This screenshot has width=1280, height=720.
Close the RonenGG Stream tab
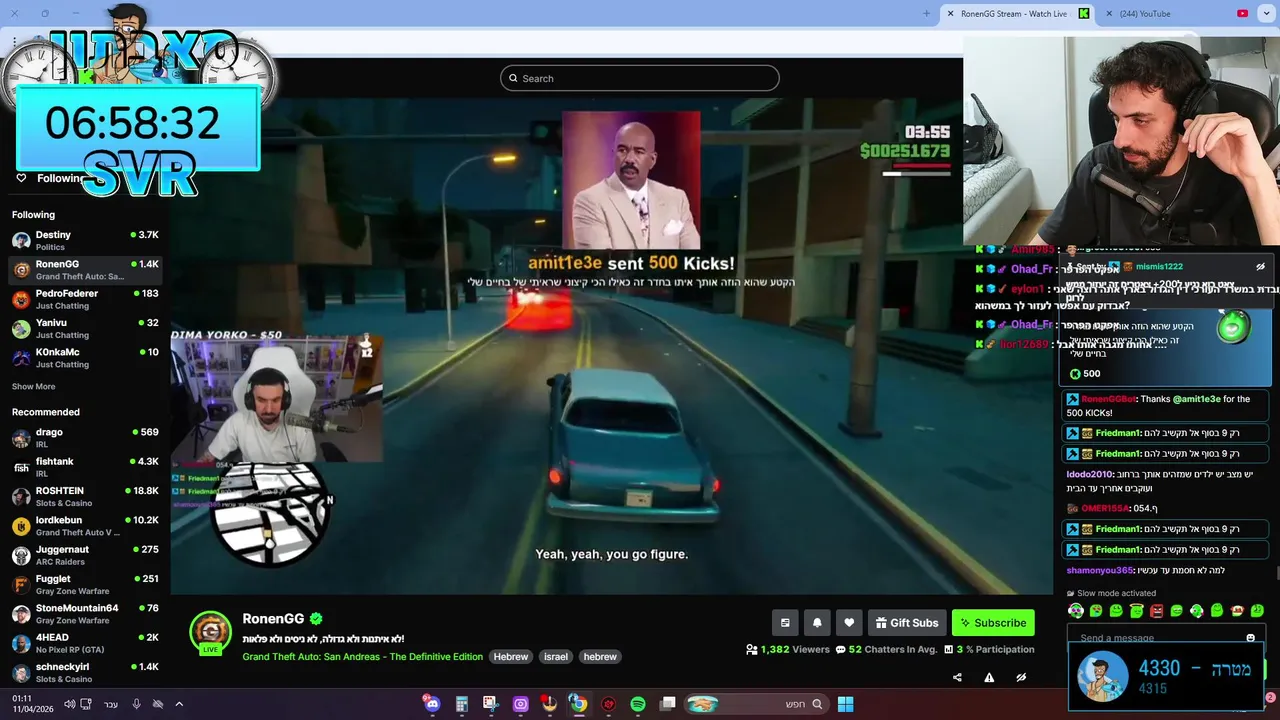[x=951, y=14]
